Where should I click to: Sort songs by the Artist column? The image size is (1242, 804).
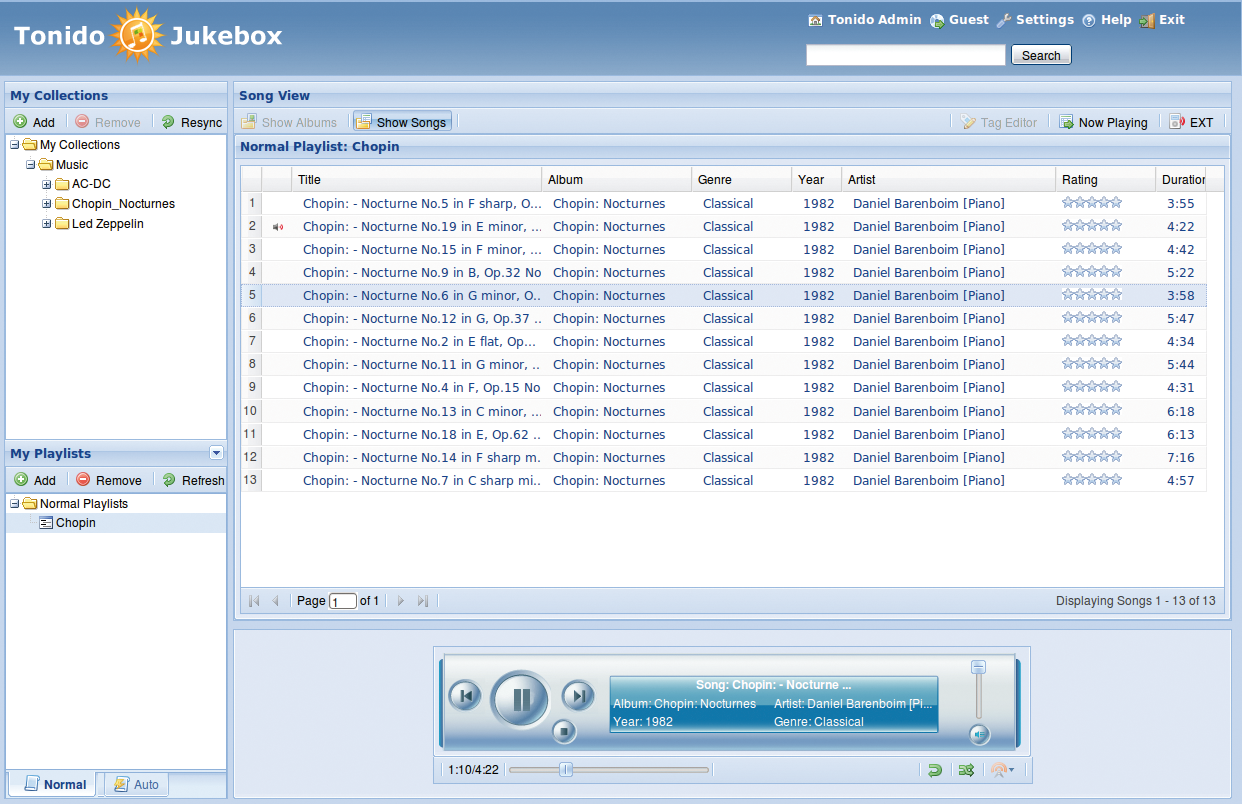coord(949,180)
